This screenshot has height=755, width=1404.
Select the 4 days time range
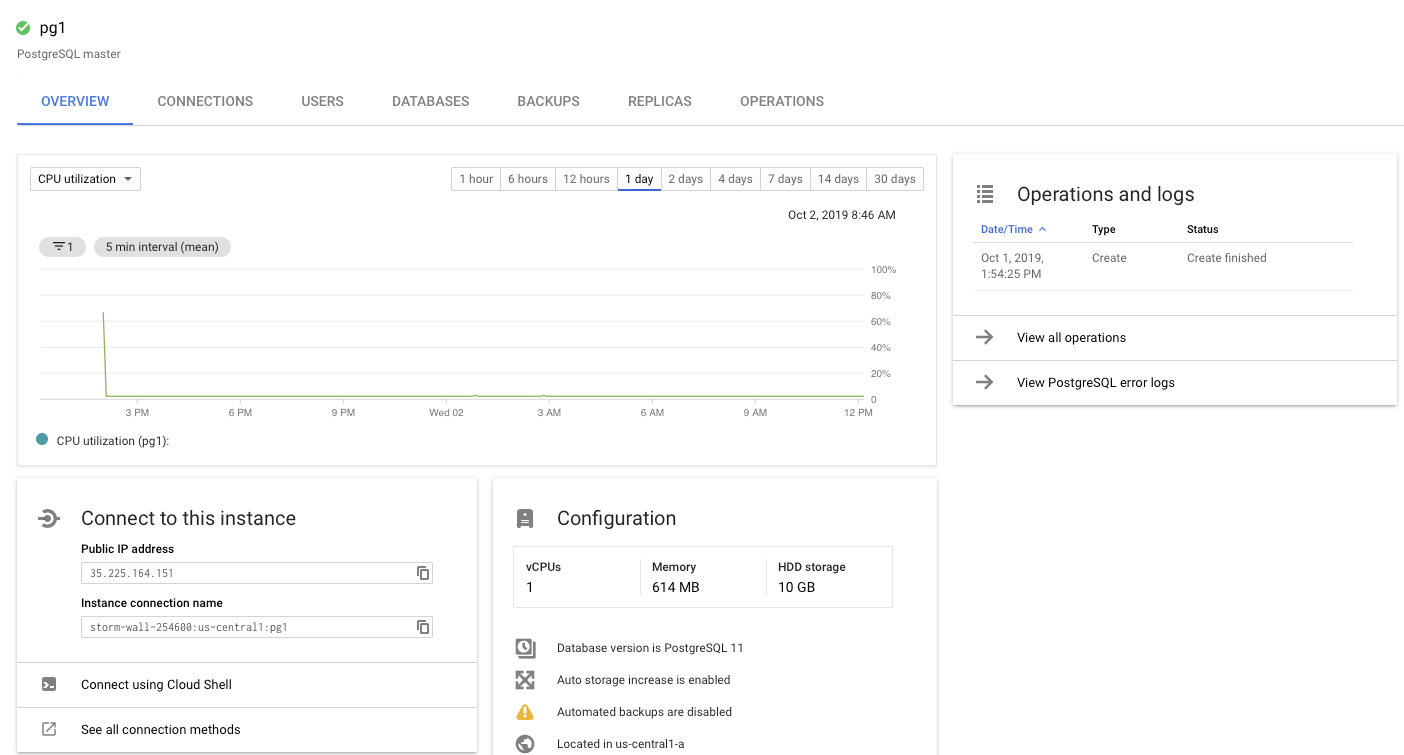[735, 179]
